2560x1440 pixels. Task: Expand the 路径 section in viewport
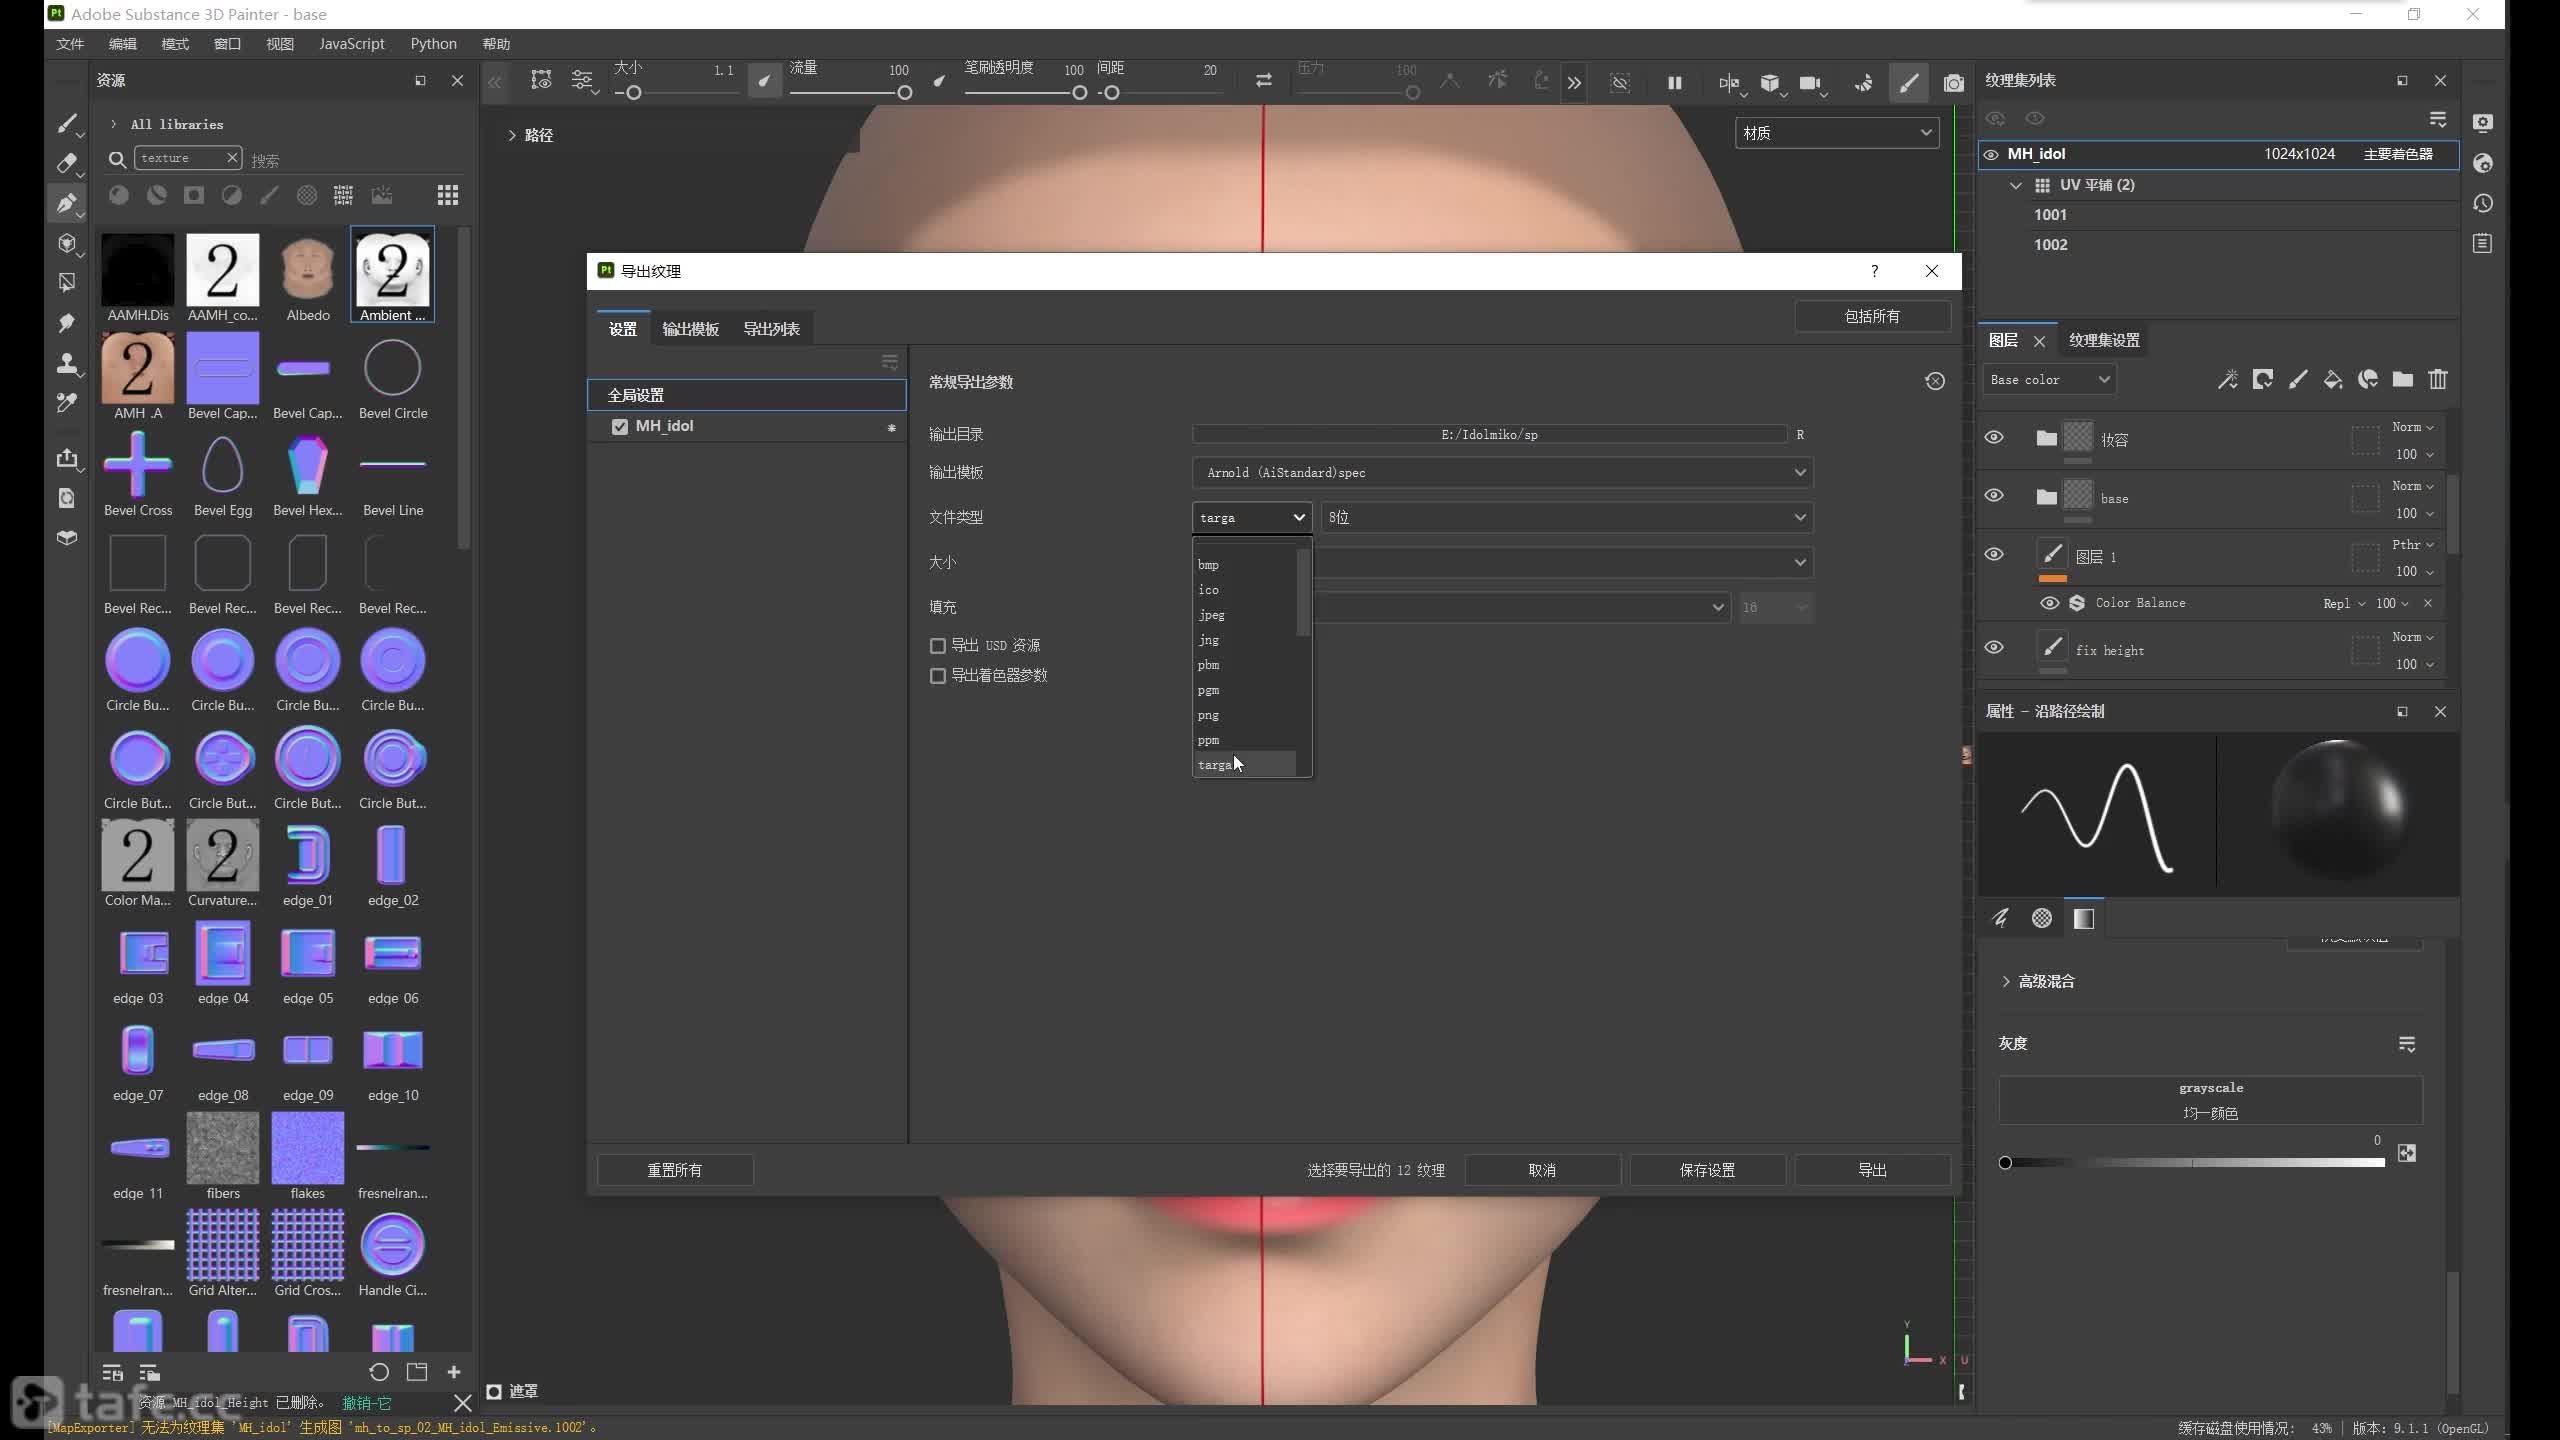click(x=512, y=135)
